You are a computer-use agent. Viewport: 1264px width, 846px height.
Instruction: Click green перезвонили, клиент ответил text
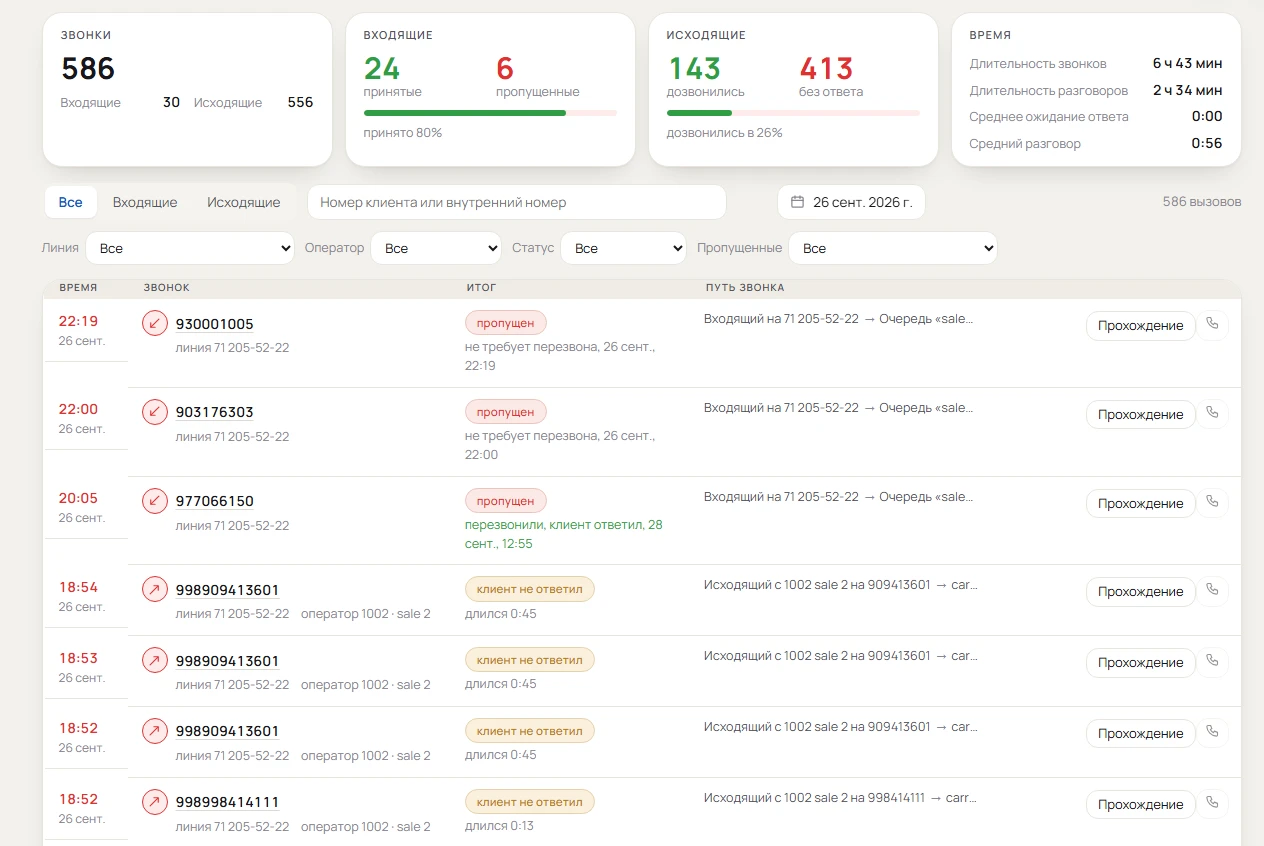point(564,534)
